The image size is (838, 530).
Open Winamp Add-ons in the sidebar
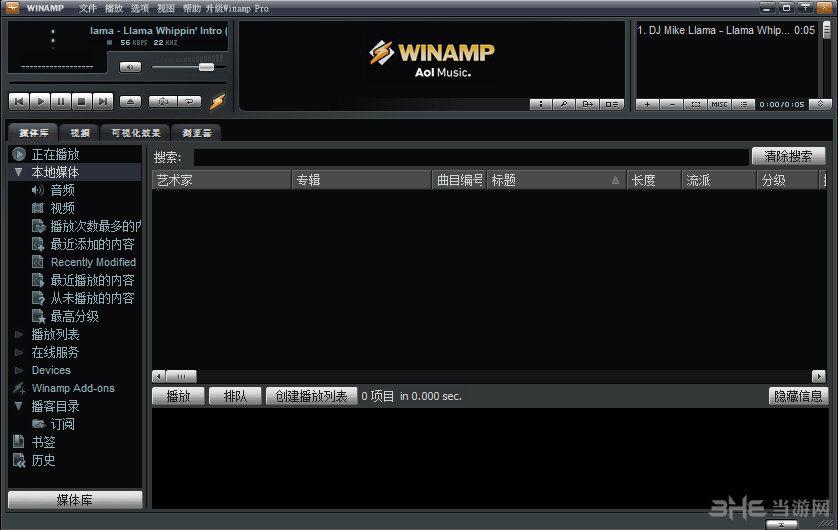(x=73, y=388)
